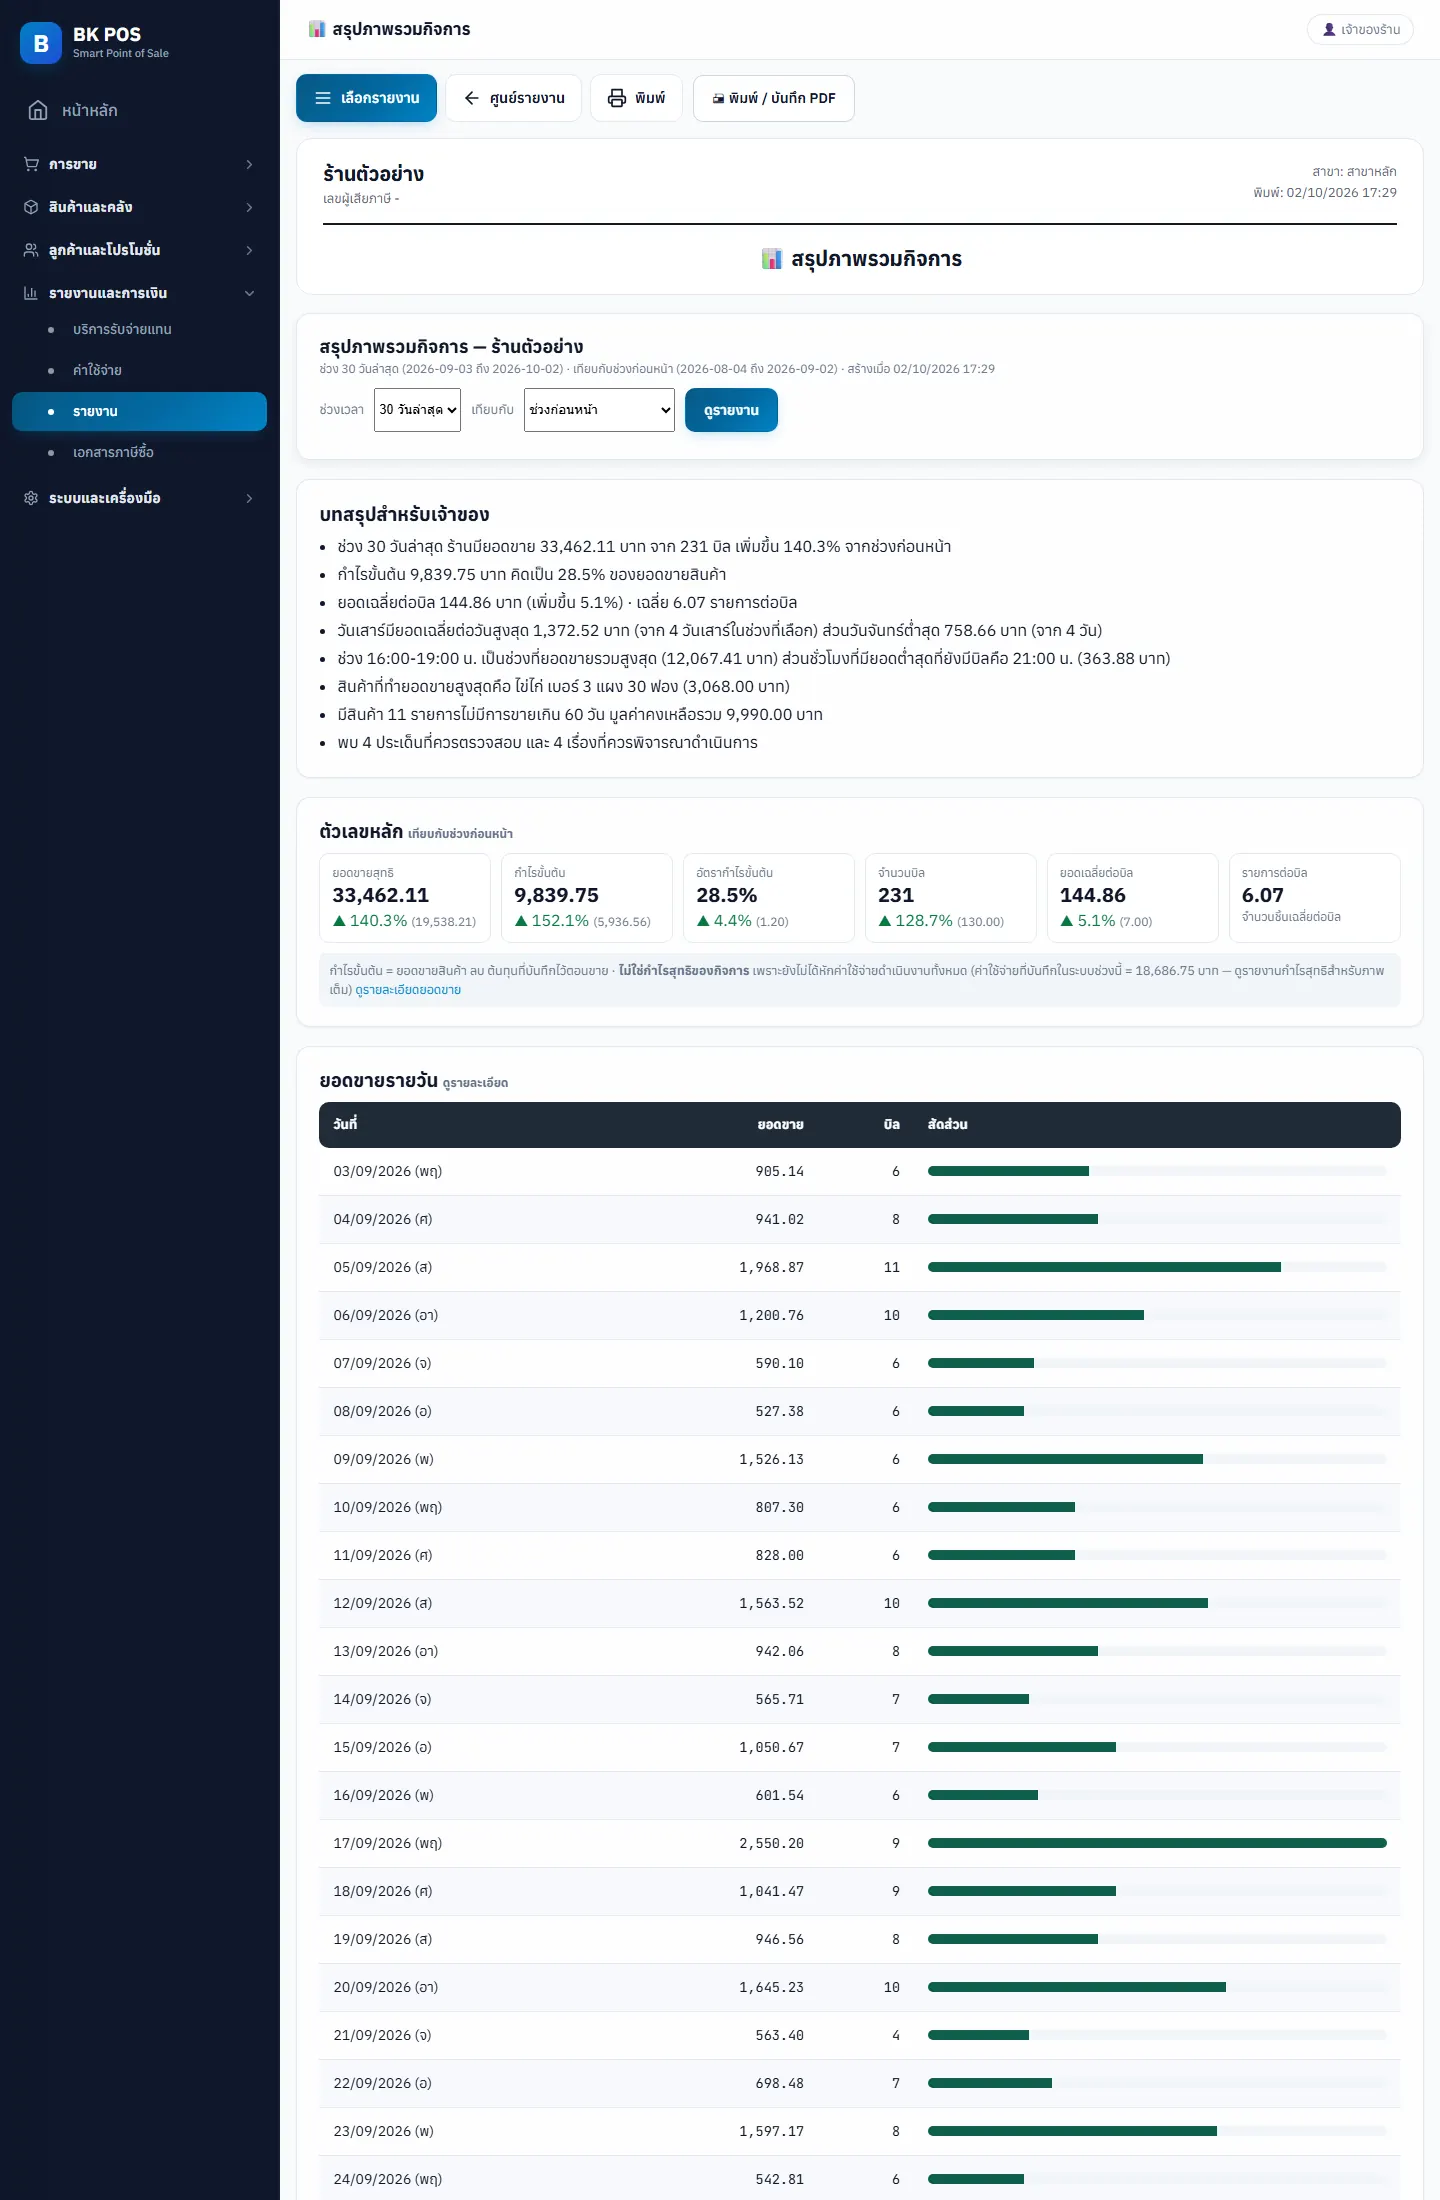1440x2200 pixels.
Task: Click the printer icon on พิมพ์ button
Action: (617, 98)
